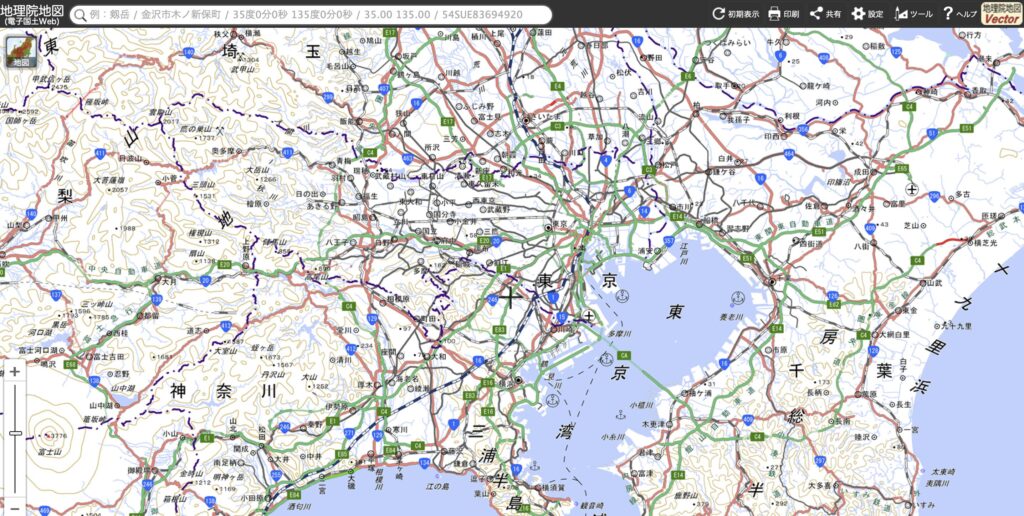The width and height of the screenshot is (1024, 516).
Task: Open the 設定 settings gear
Action: 867,14
